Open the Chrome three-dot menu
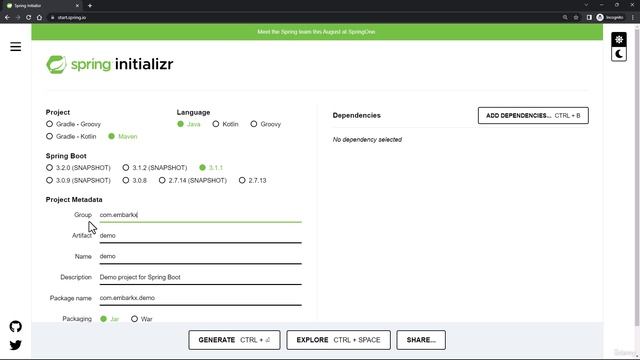640x360 pixels. tap(633, 18)
